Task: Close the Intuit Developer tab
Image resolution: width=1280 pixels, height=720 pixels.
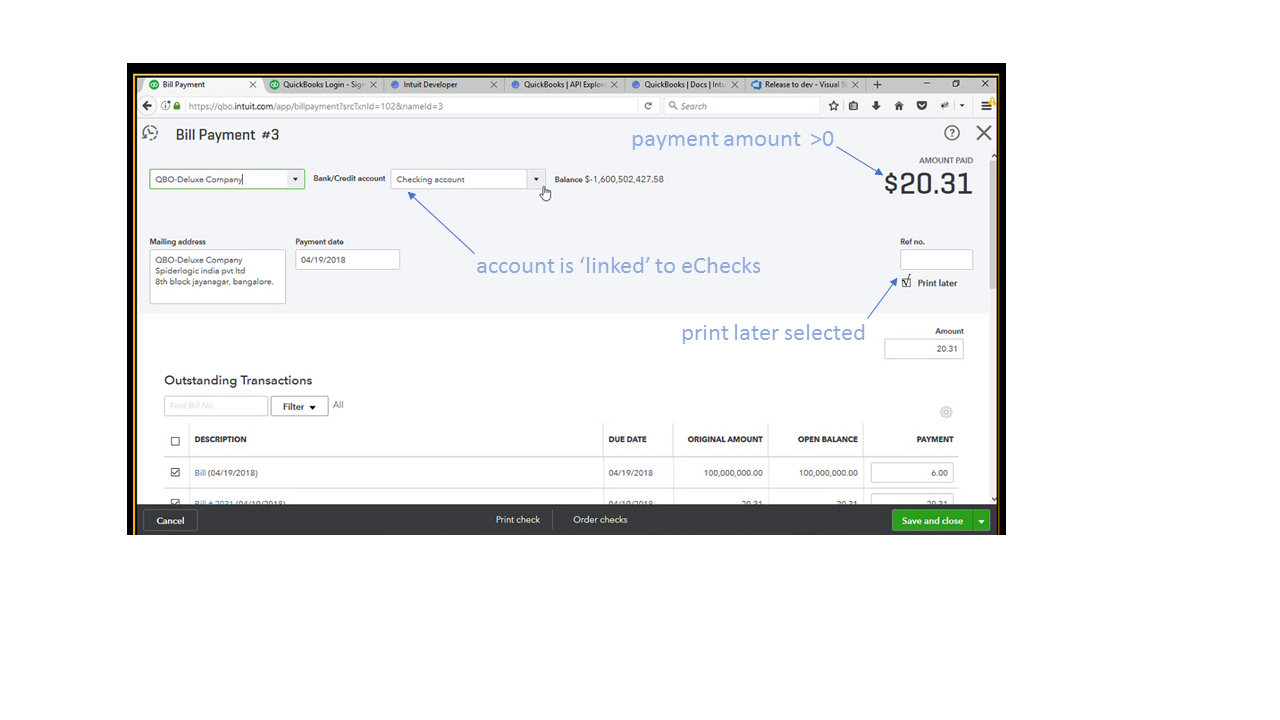Action: coord(494,85)
